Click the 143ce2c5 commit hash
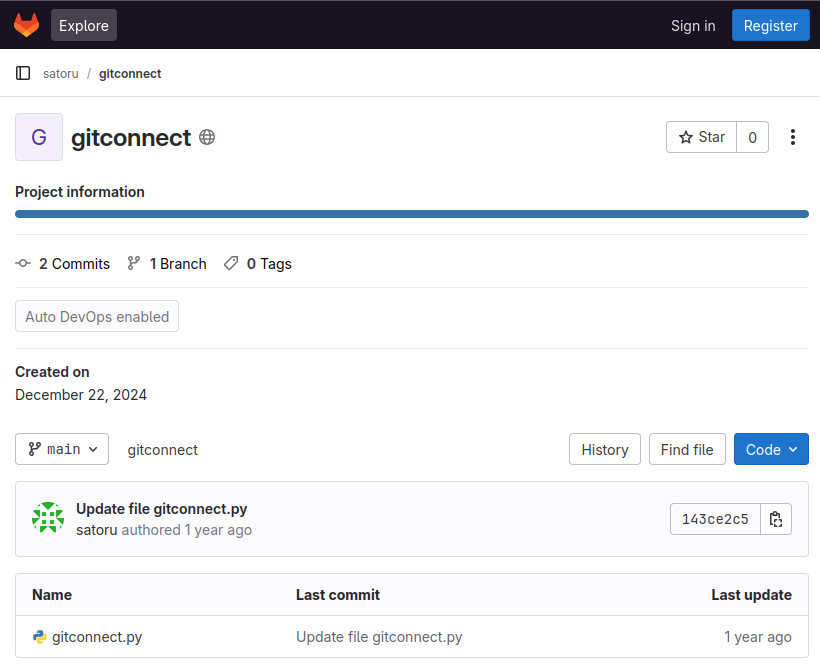Screen dimensions: 820x671 click(x=715, y=519)
